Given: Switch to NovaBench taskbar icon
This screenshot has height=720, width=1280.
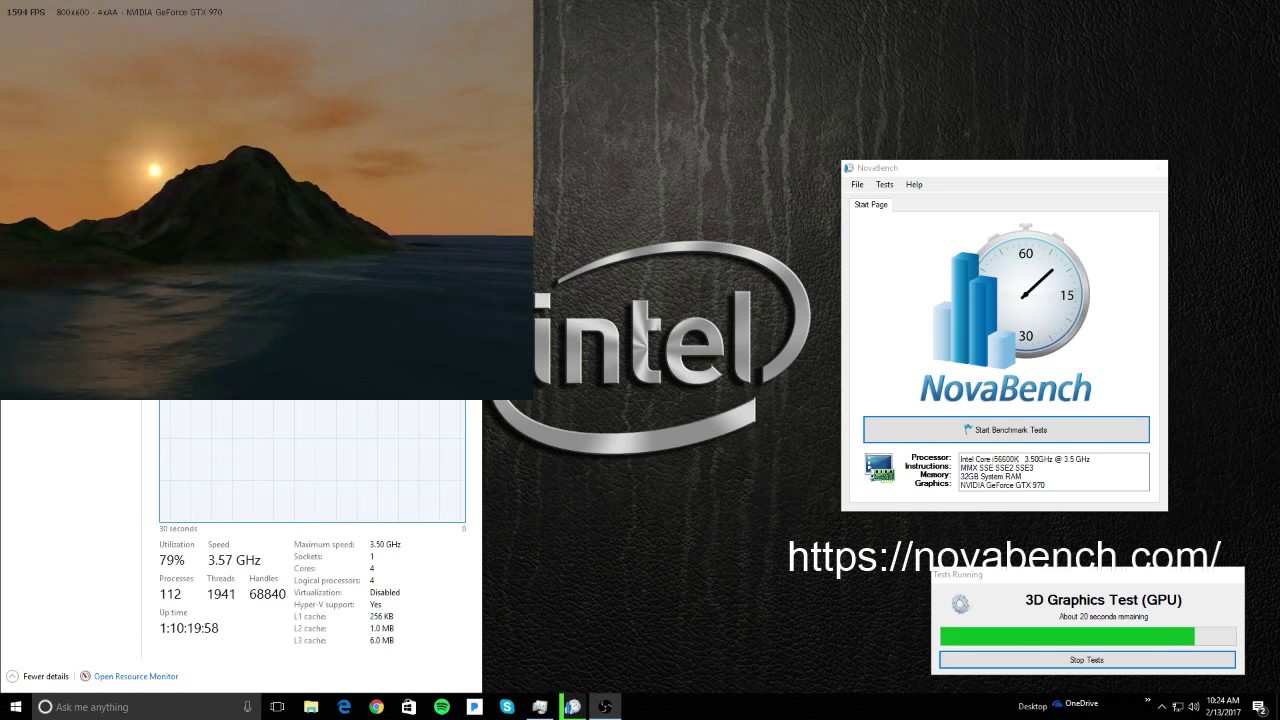Looking at the screenshot, I should pos(573,707).
